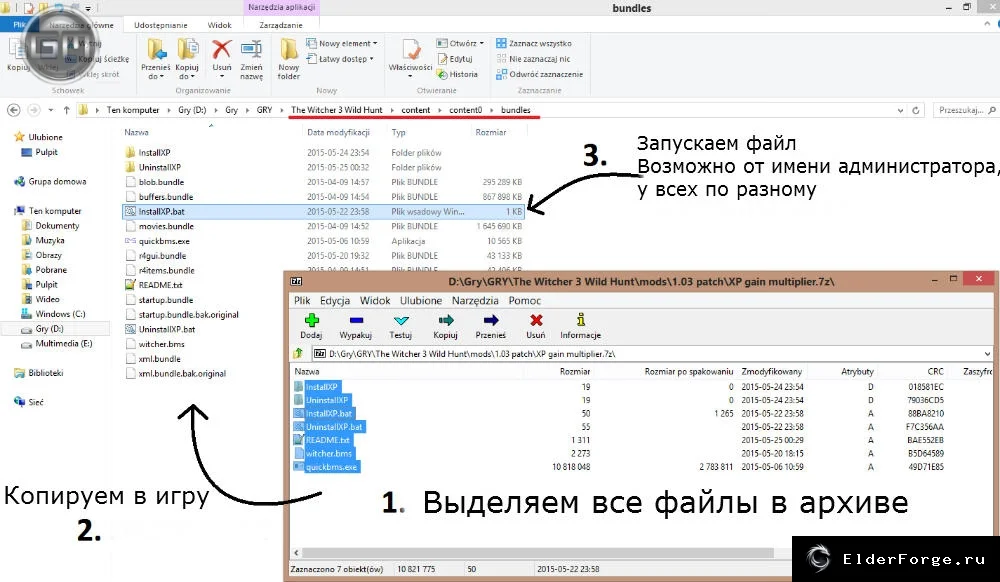Open the Narzędzia menu in 7-Zip

pyautogui.click(x=475, y=300)
